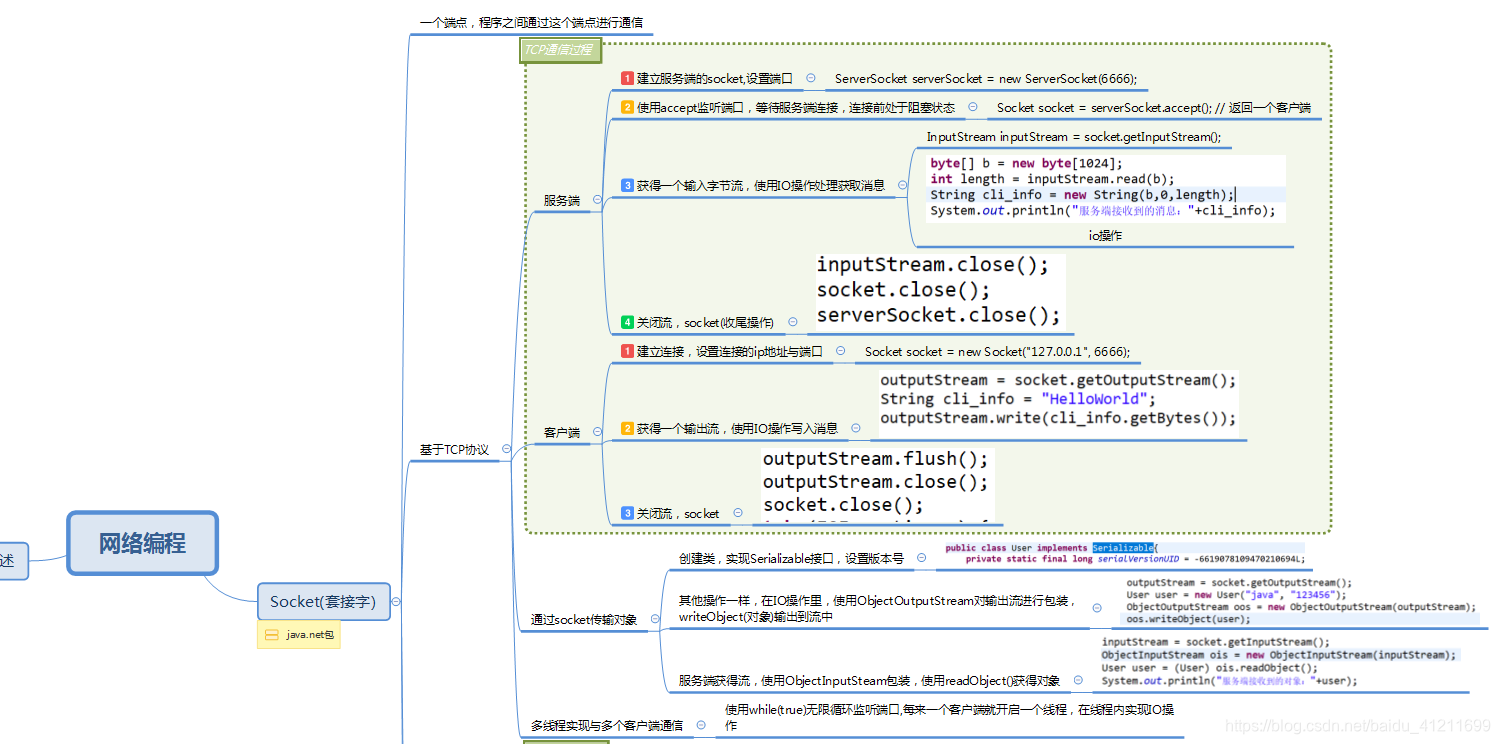Select the oos.writeObject(user) code image
The image size is (1500, 744).
coord(1300,600)
